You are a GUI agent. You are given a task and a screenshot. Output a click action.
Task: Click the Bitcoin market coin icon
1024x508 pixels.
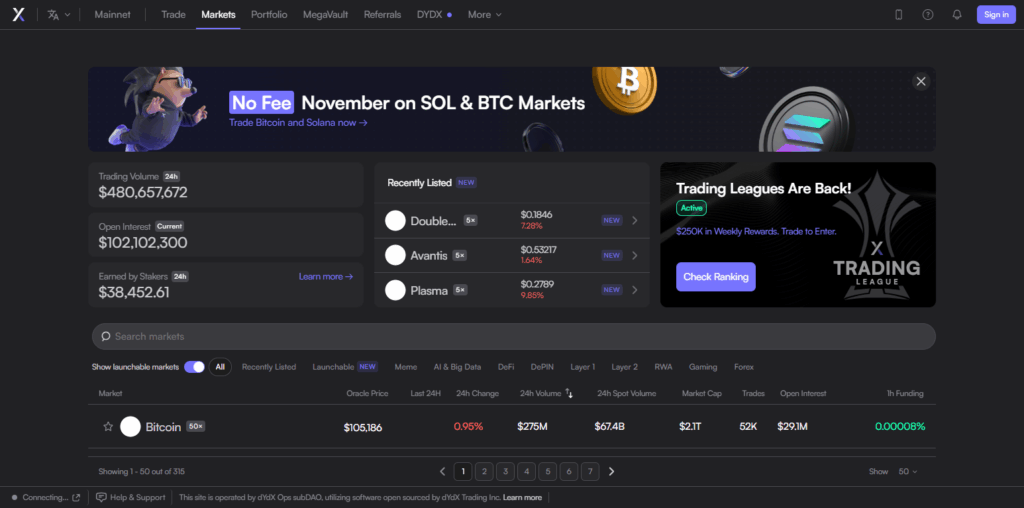click(x=130, y=427)
